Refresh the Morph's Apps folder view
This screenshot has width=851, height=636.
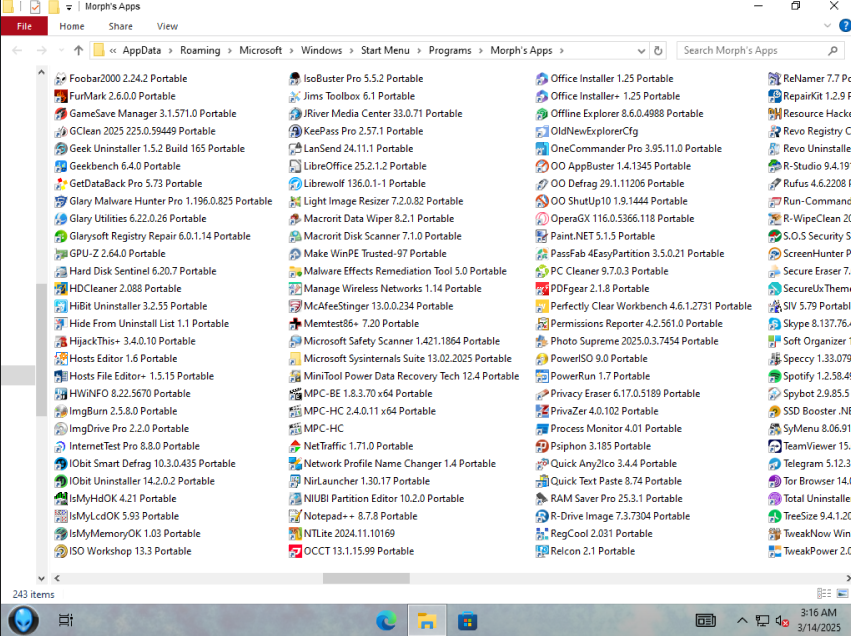[658, 50]
